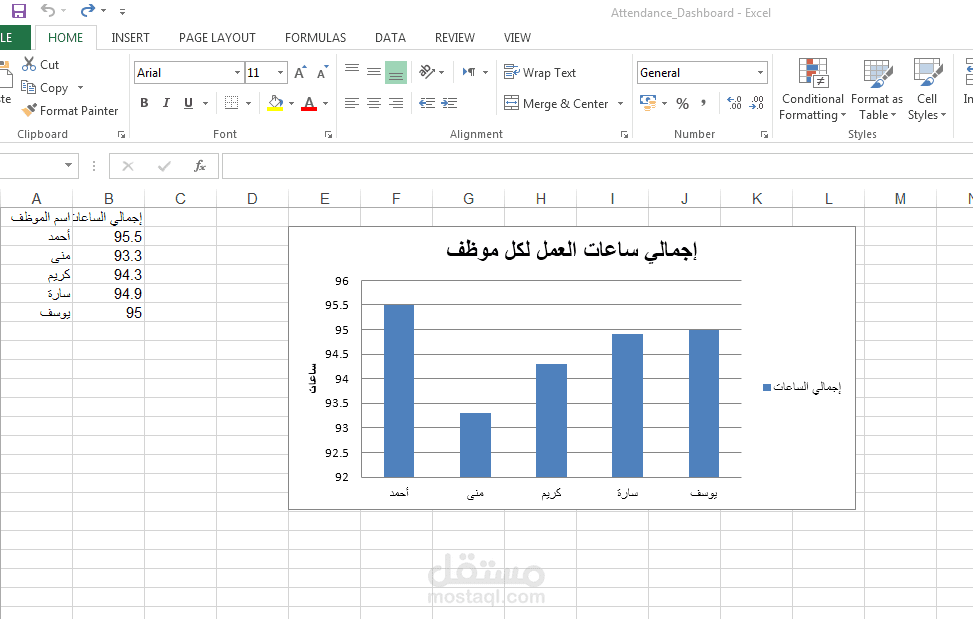Image resolution: width=973 pixels, height=619 pixels.
Task: Apply Percent Style formatting
Action: 683,104
